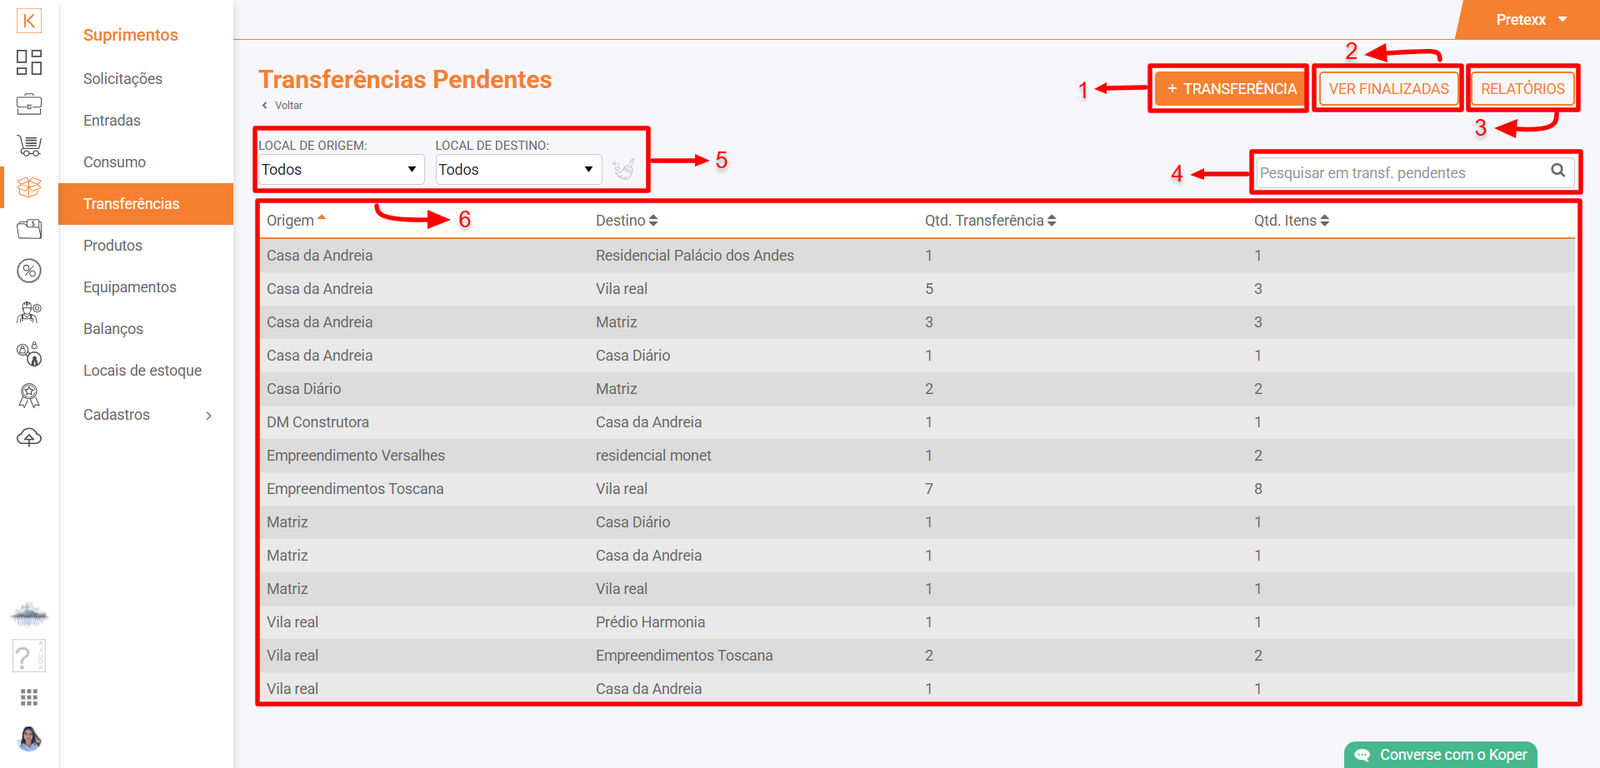The width and height of the screenshot is (1600, 768).
Task: Click the user avatar photo
Action: 29,738
